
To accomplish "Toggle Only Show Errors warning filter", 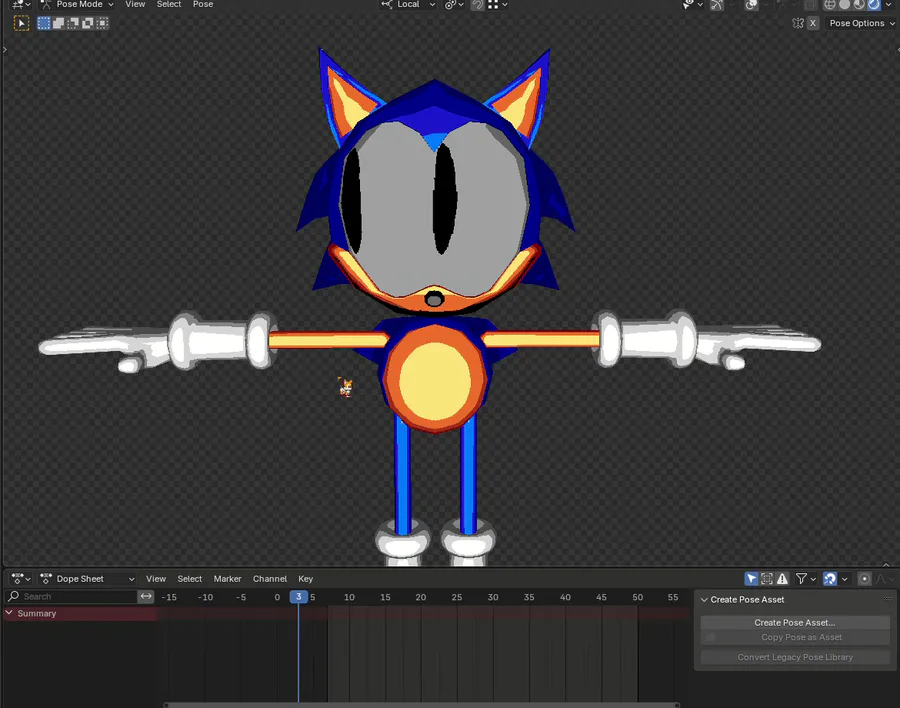I will 782,579.
